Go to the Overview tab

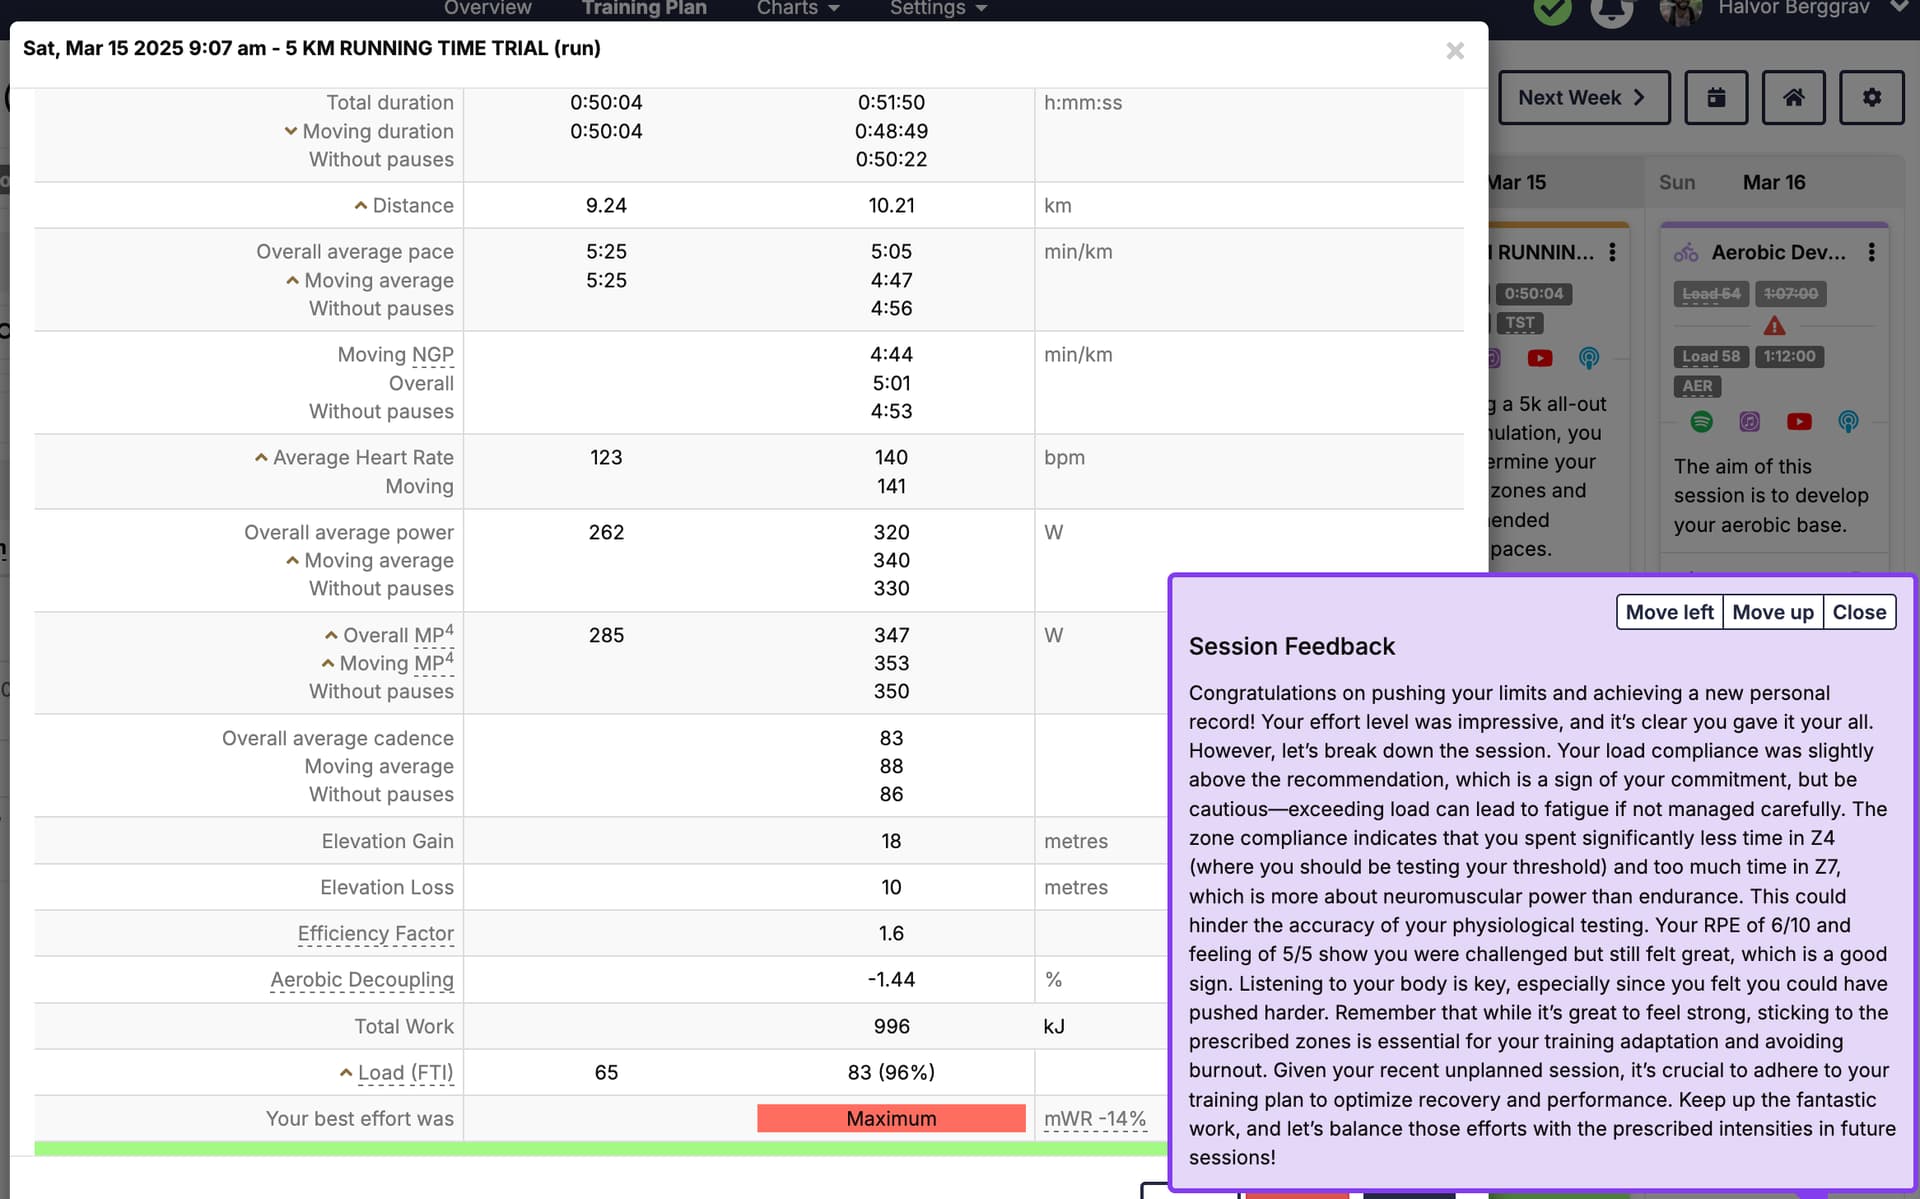(487, 9)
